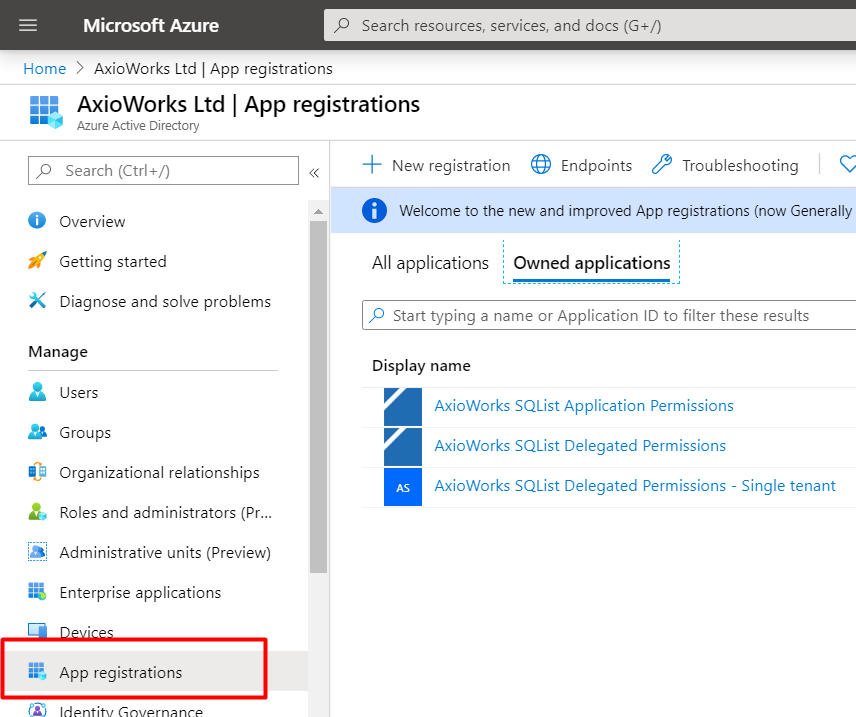Click the sidebar scrollbar up arrow
This screenshot has height=717, width=856.
(x=318, y=211)
